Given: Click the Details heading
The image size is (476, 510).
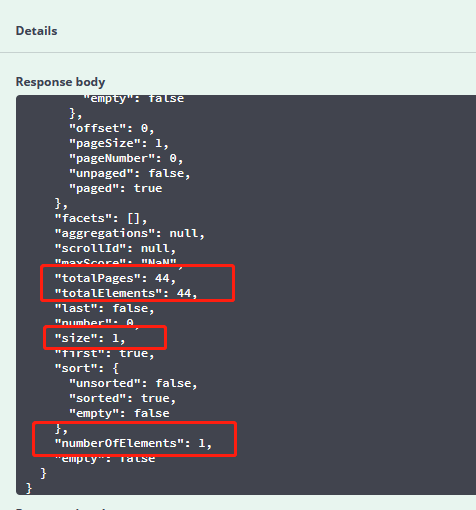Looking at the screenshot, I should click(36, 31).
